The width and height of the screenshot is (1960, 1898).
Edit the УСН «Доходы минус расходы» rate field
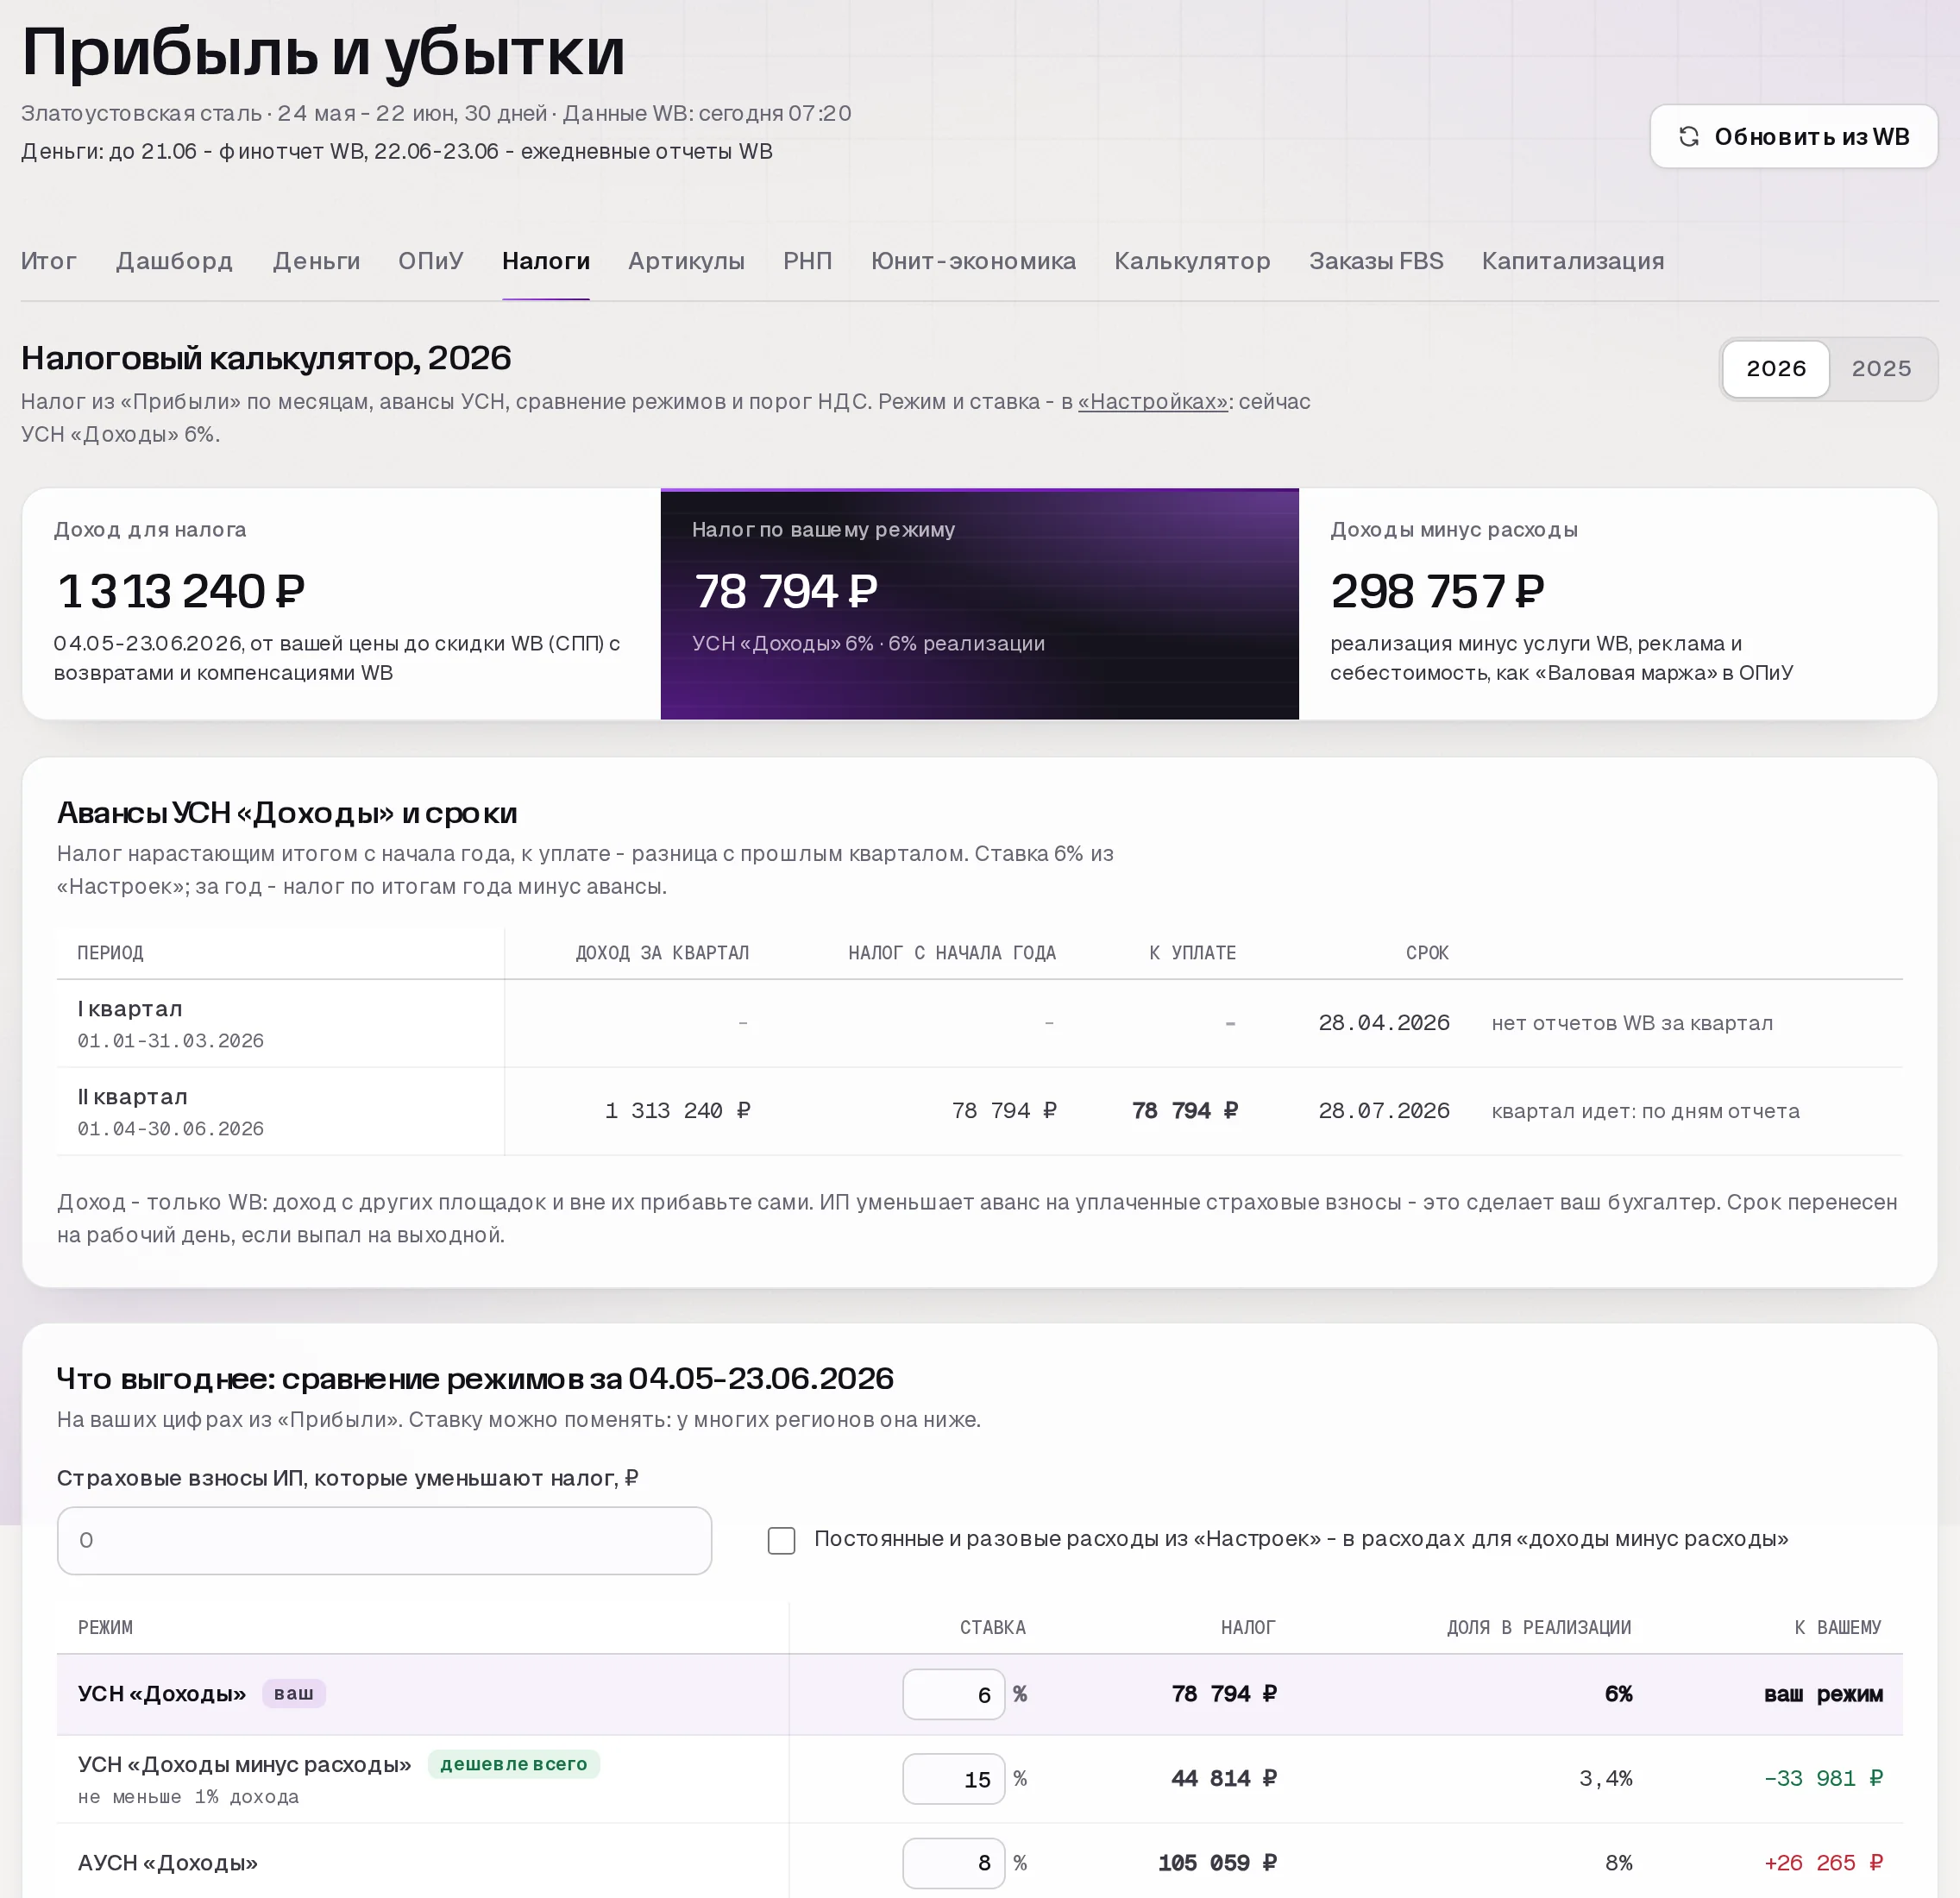click(953, 1778)
